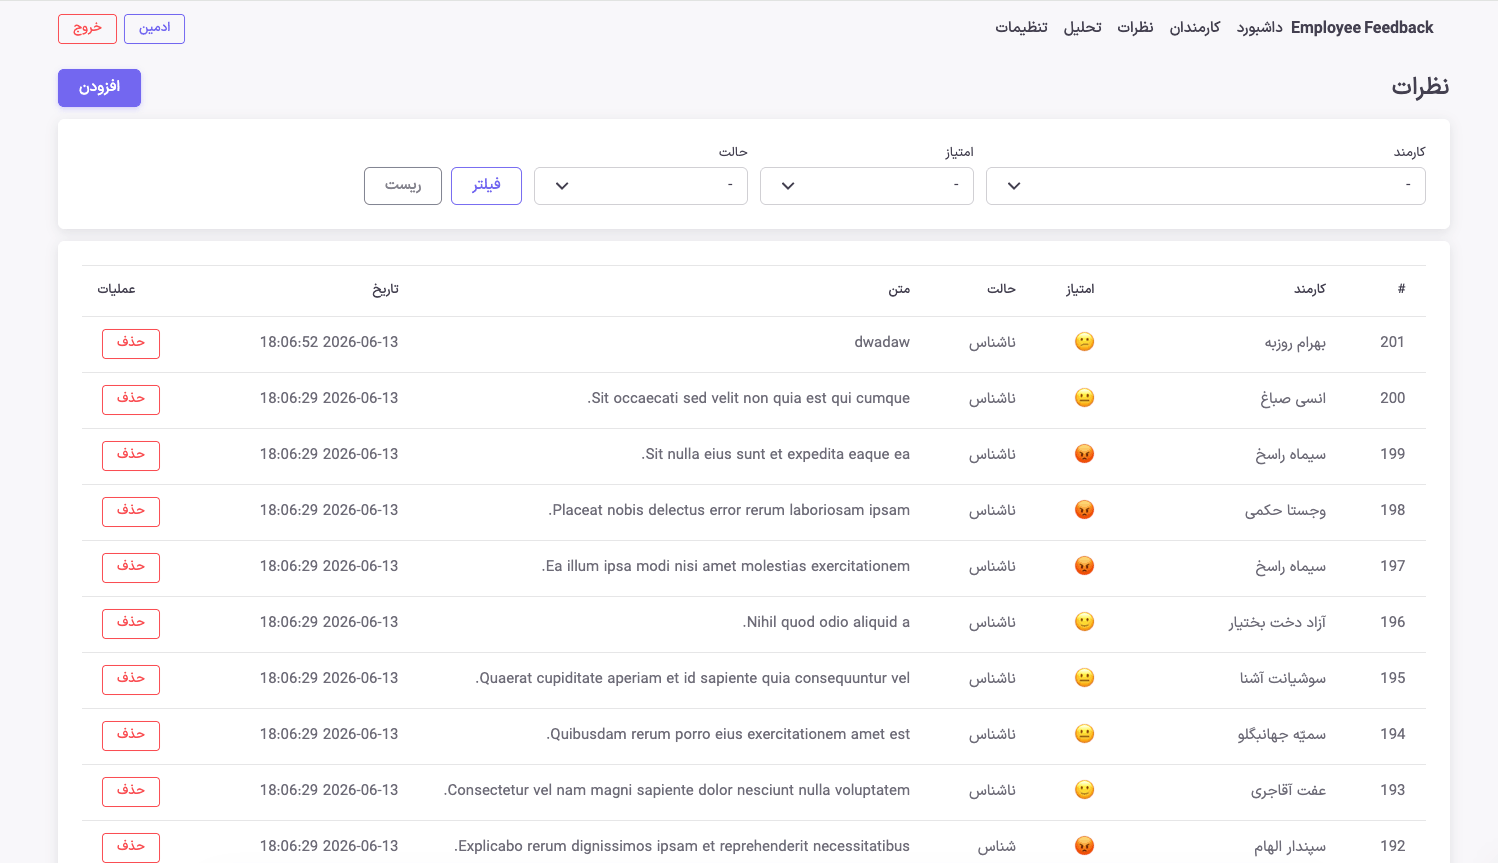Log out using the خروج button
The image size is (1498, 863).
pos(87,29)
